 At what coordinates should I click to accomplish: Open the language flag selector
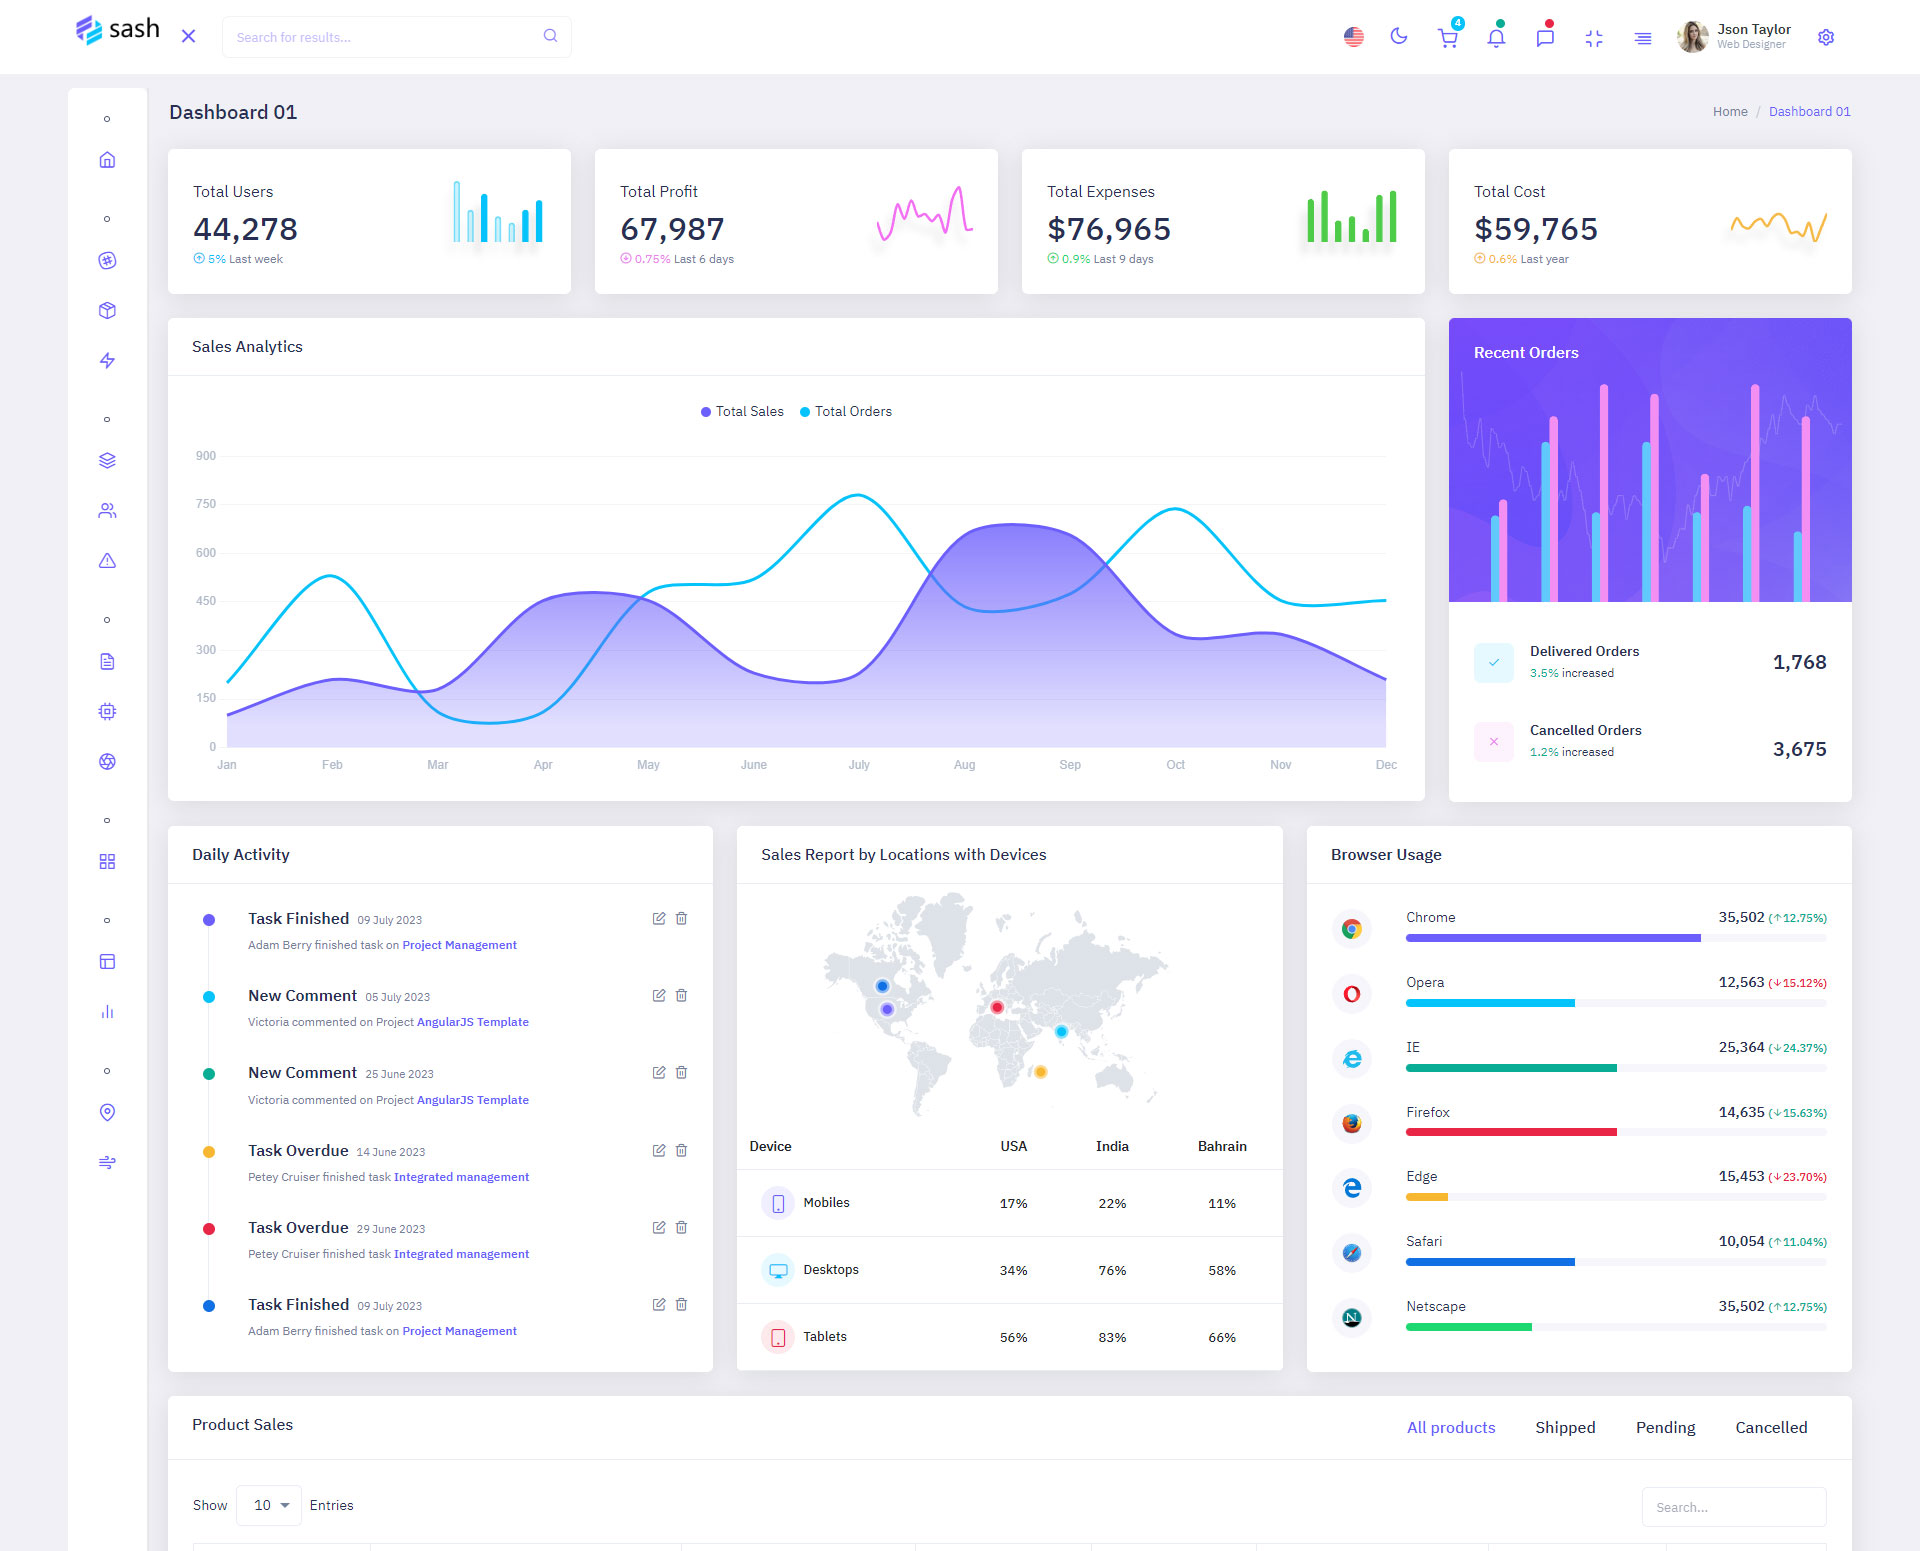(x=1353, y=37)
